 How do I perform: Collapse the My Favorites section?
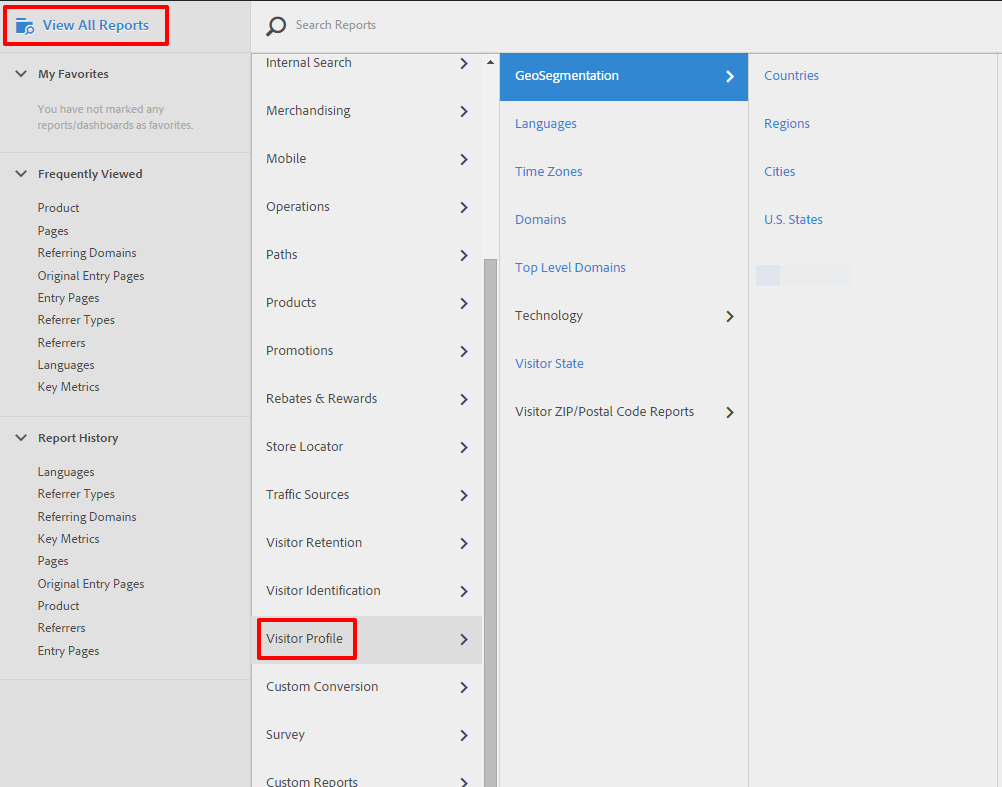point(21,73)
